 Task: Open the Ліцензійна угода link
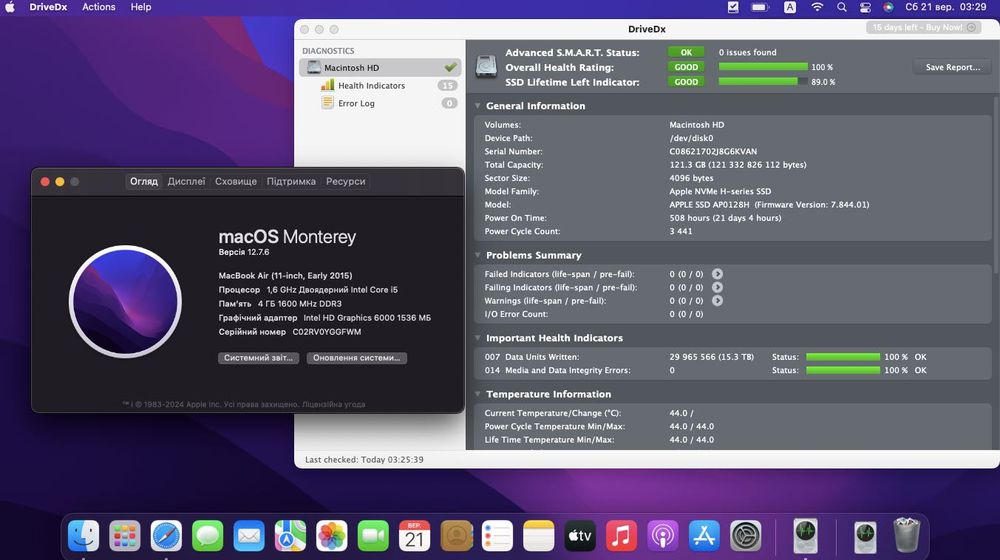(333, 404)
